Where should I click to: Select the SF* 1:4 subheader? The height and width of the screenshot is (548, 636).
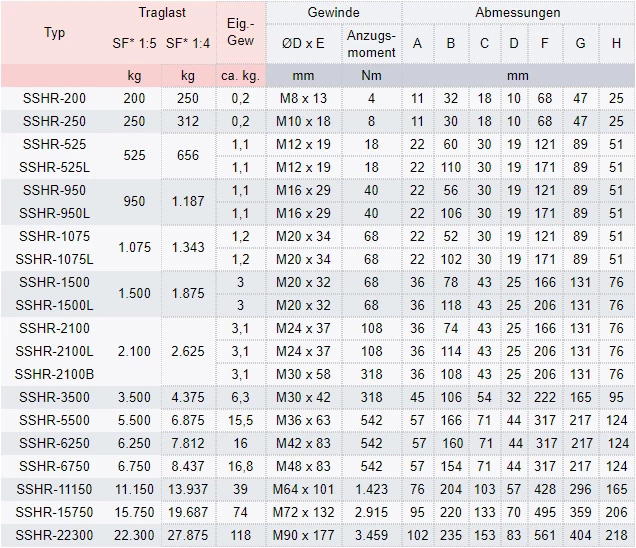(188, 43)
